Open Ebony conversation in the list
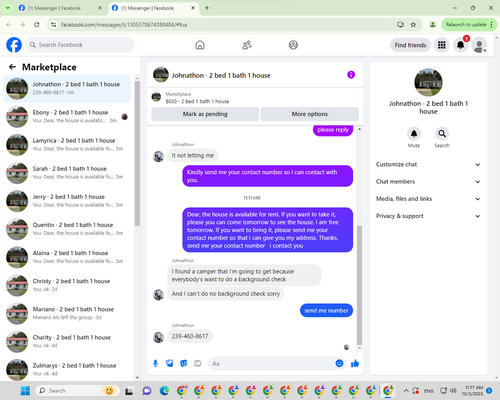The image size is (500, 400). [x=67, y=116]
